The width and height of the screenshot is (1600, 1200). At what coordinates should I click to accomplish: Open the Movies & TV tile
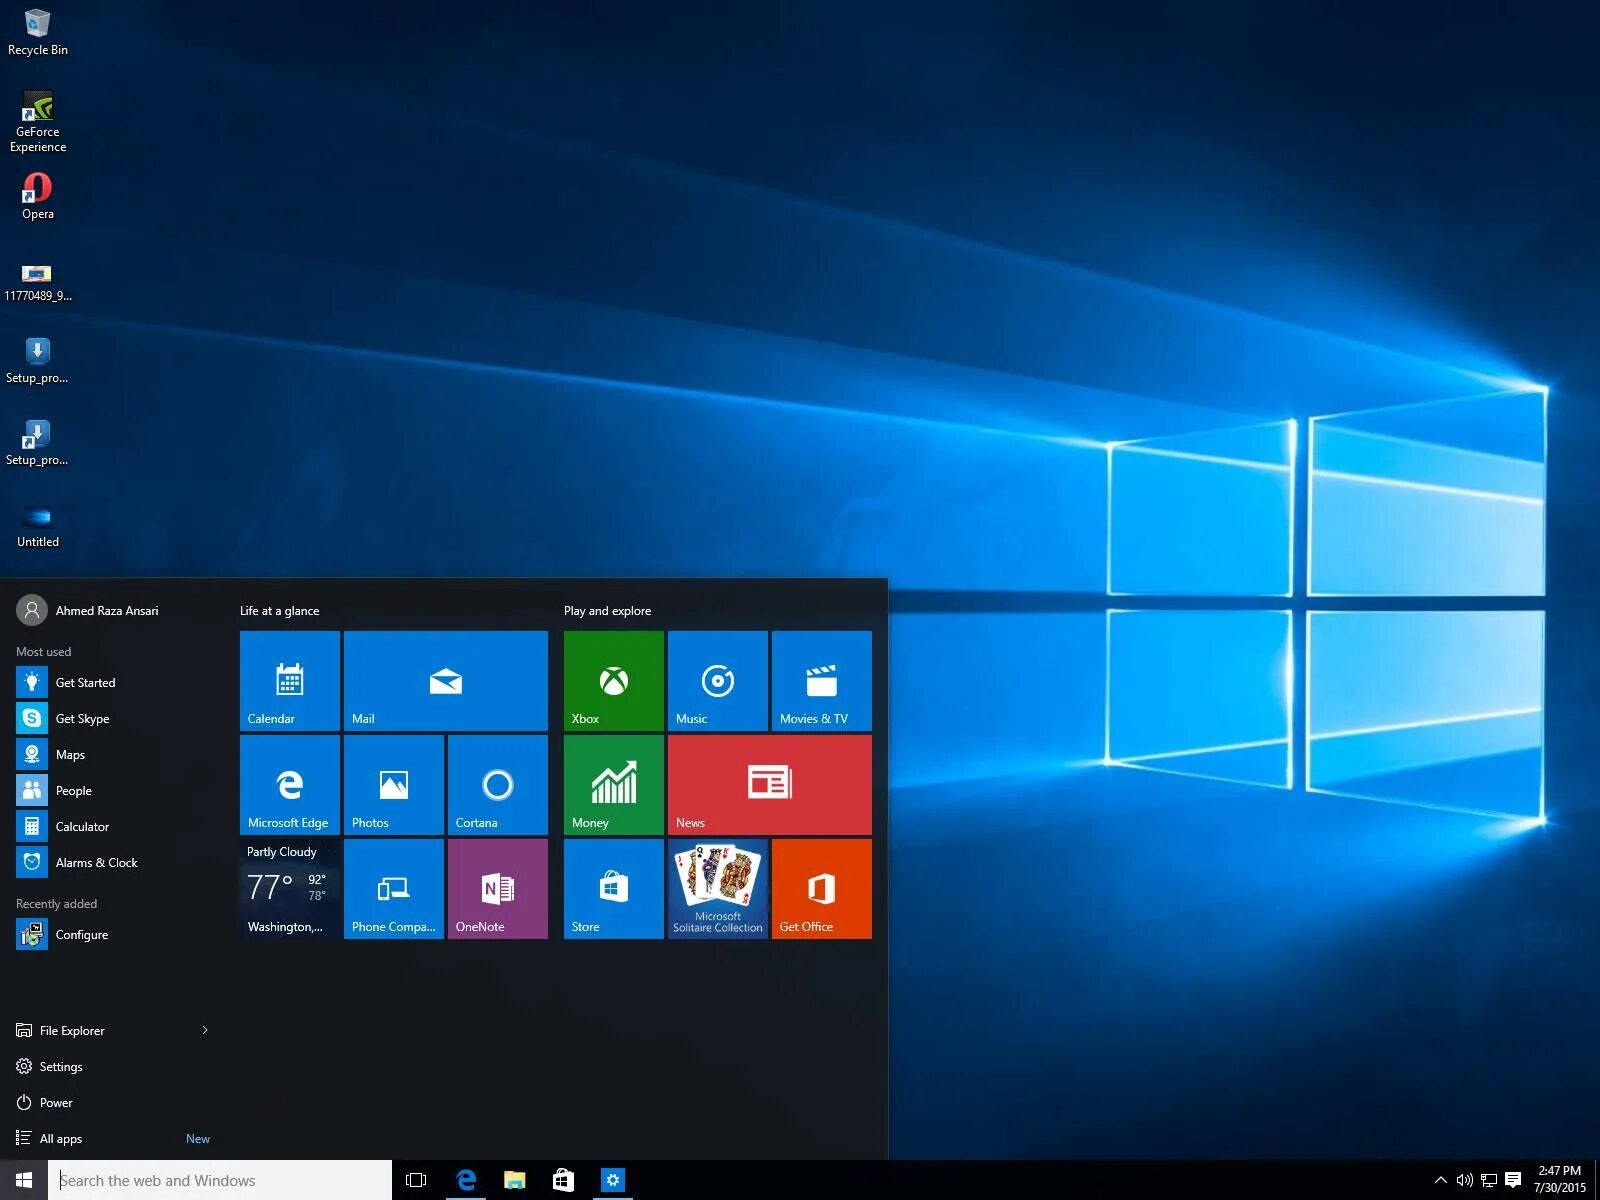(822, 680)
